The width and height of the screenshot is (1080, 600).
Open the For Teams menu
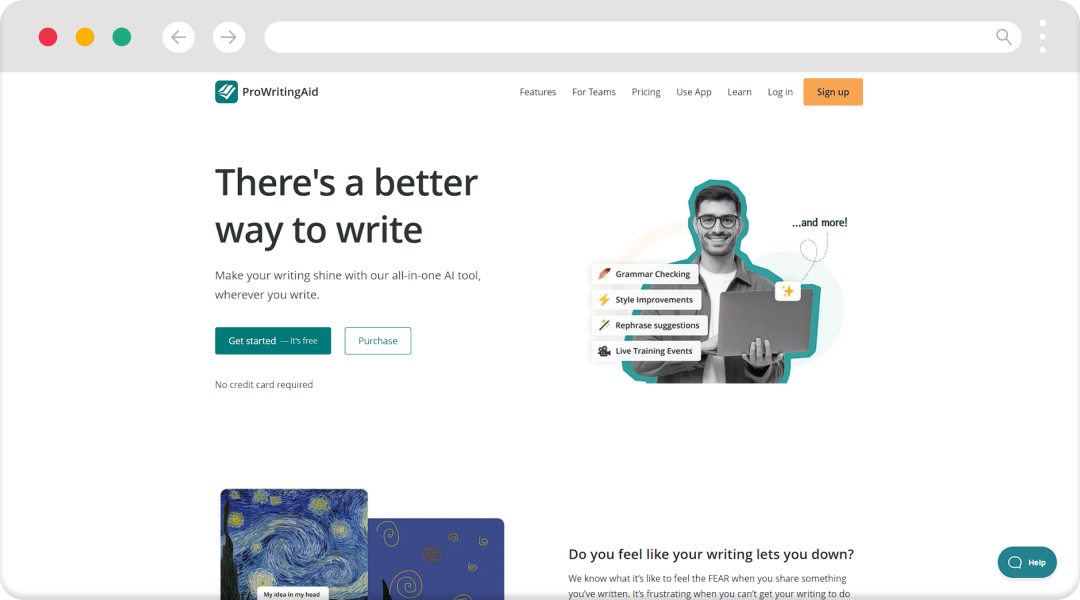click(x=594, y=92)
